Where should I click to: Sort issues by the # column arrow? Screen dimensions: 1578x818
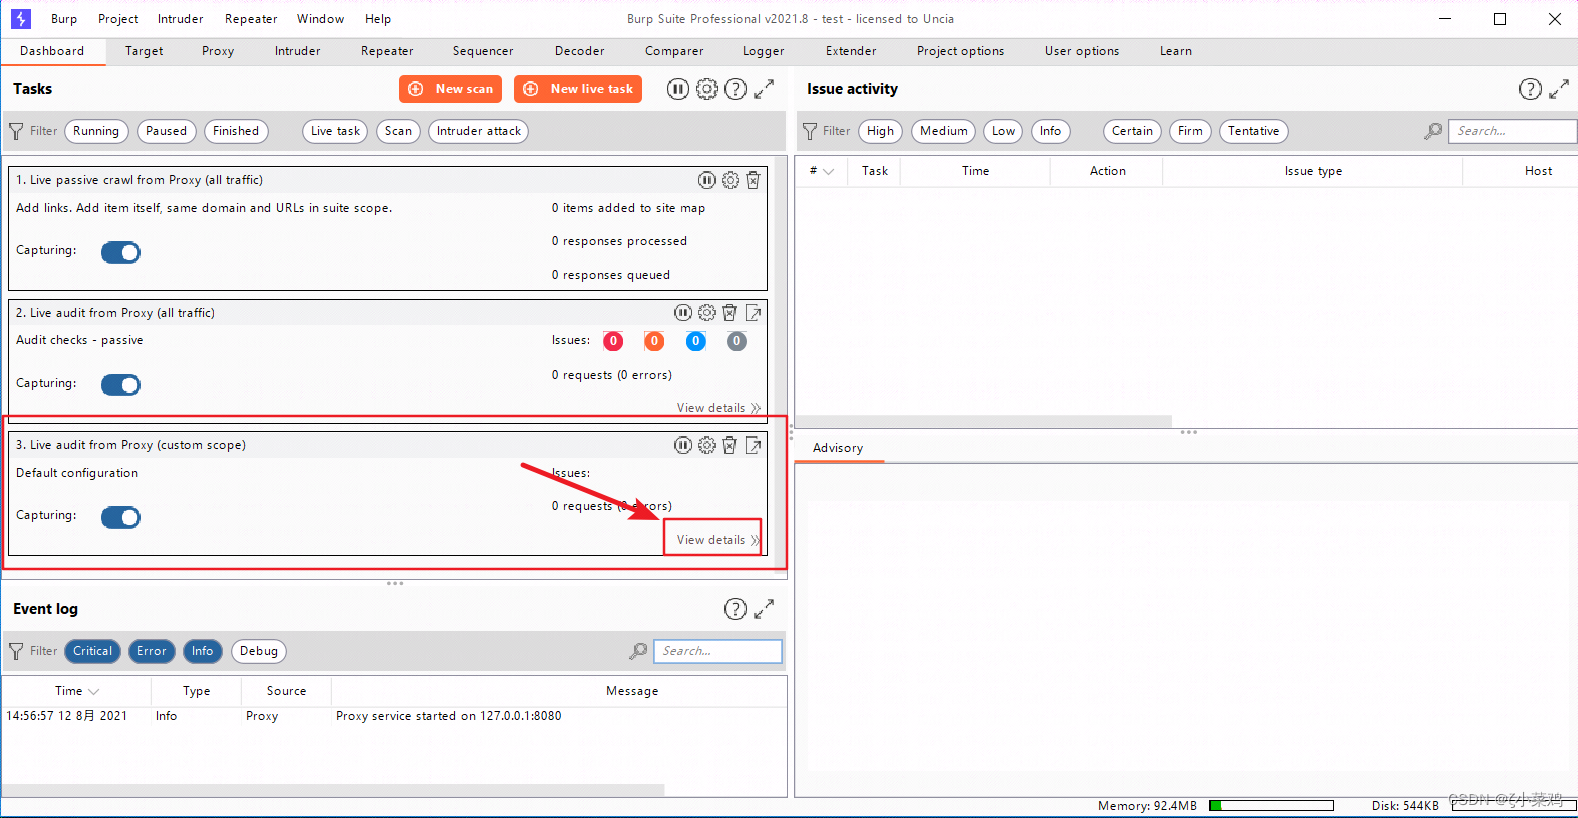pos(828,171)
